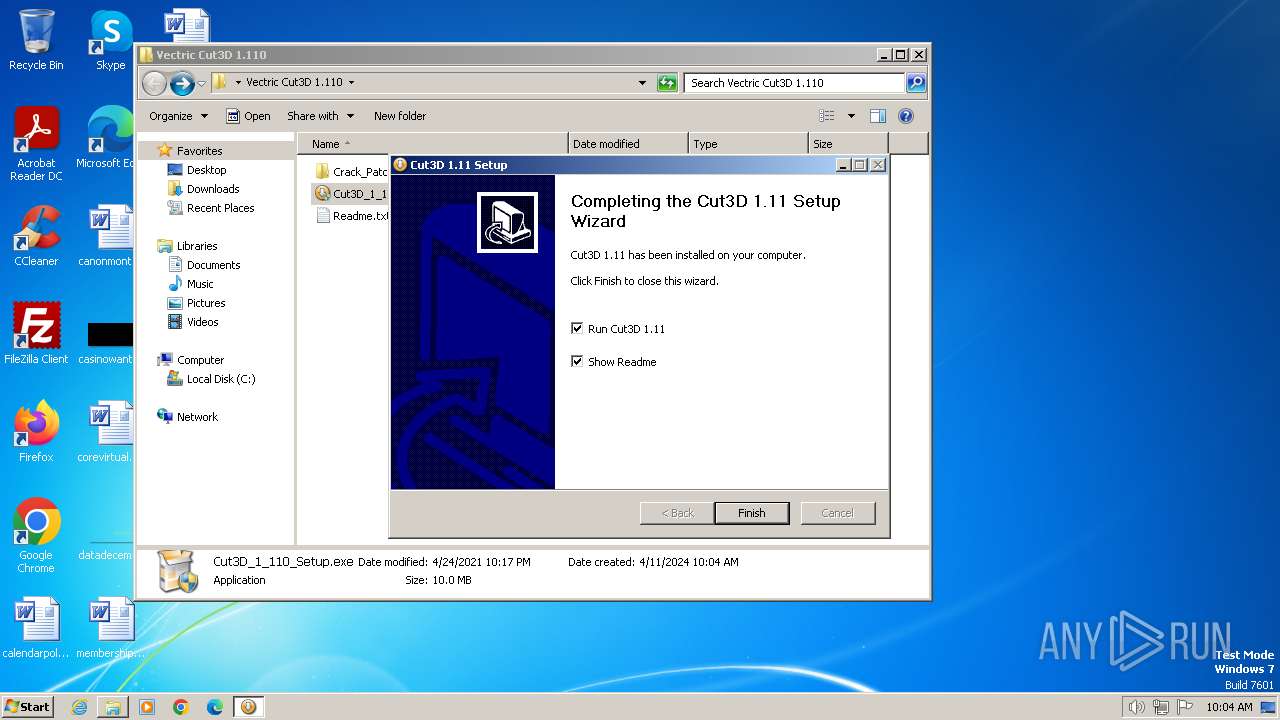Open Windows Media Player from the taskbar

(x=147, y=707)
